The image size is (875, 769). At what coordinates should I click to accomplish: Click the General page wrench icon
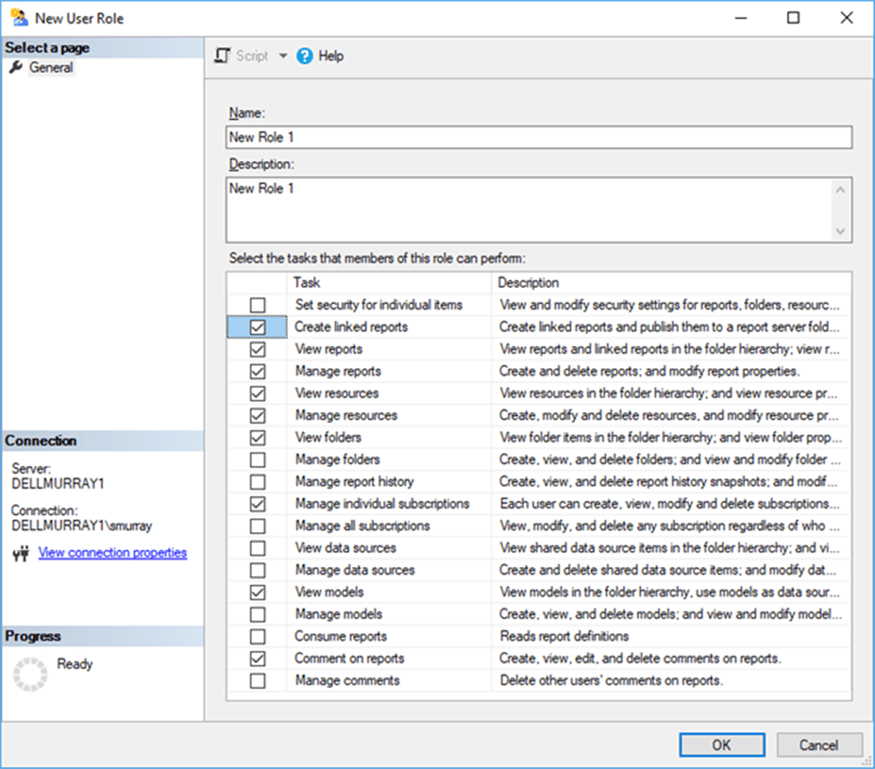click(16, 68)
